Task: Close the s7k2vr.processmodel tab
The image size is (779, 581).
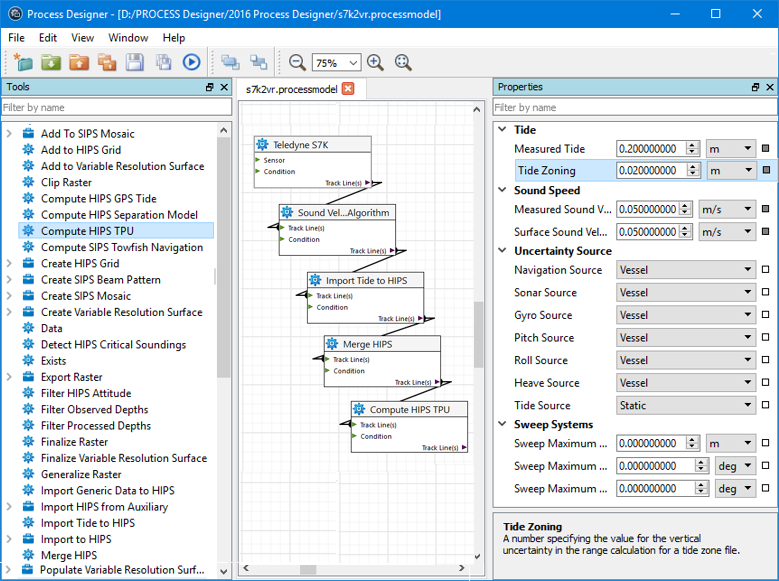Action: 348,89
